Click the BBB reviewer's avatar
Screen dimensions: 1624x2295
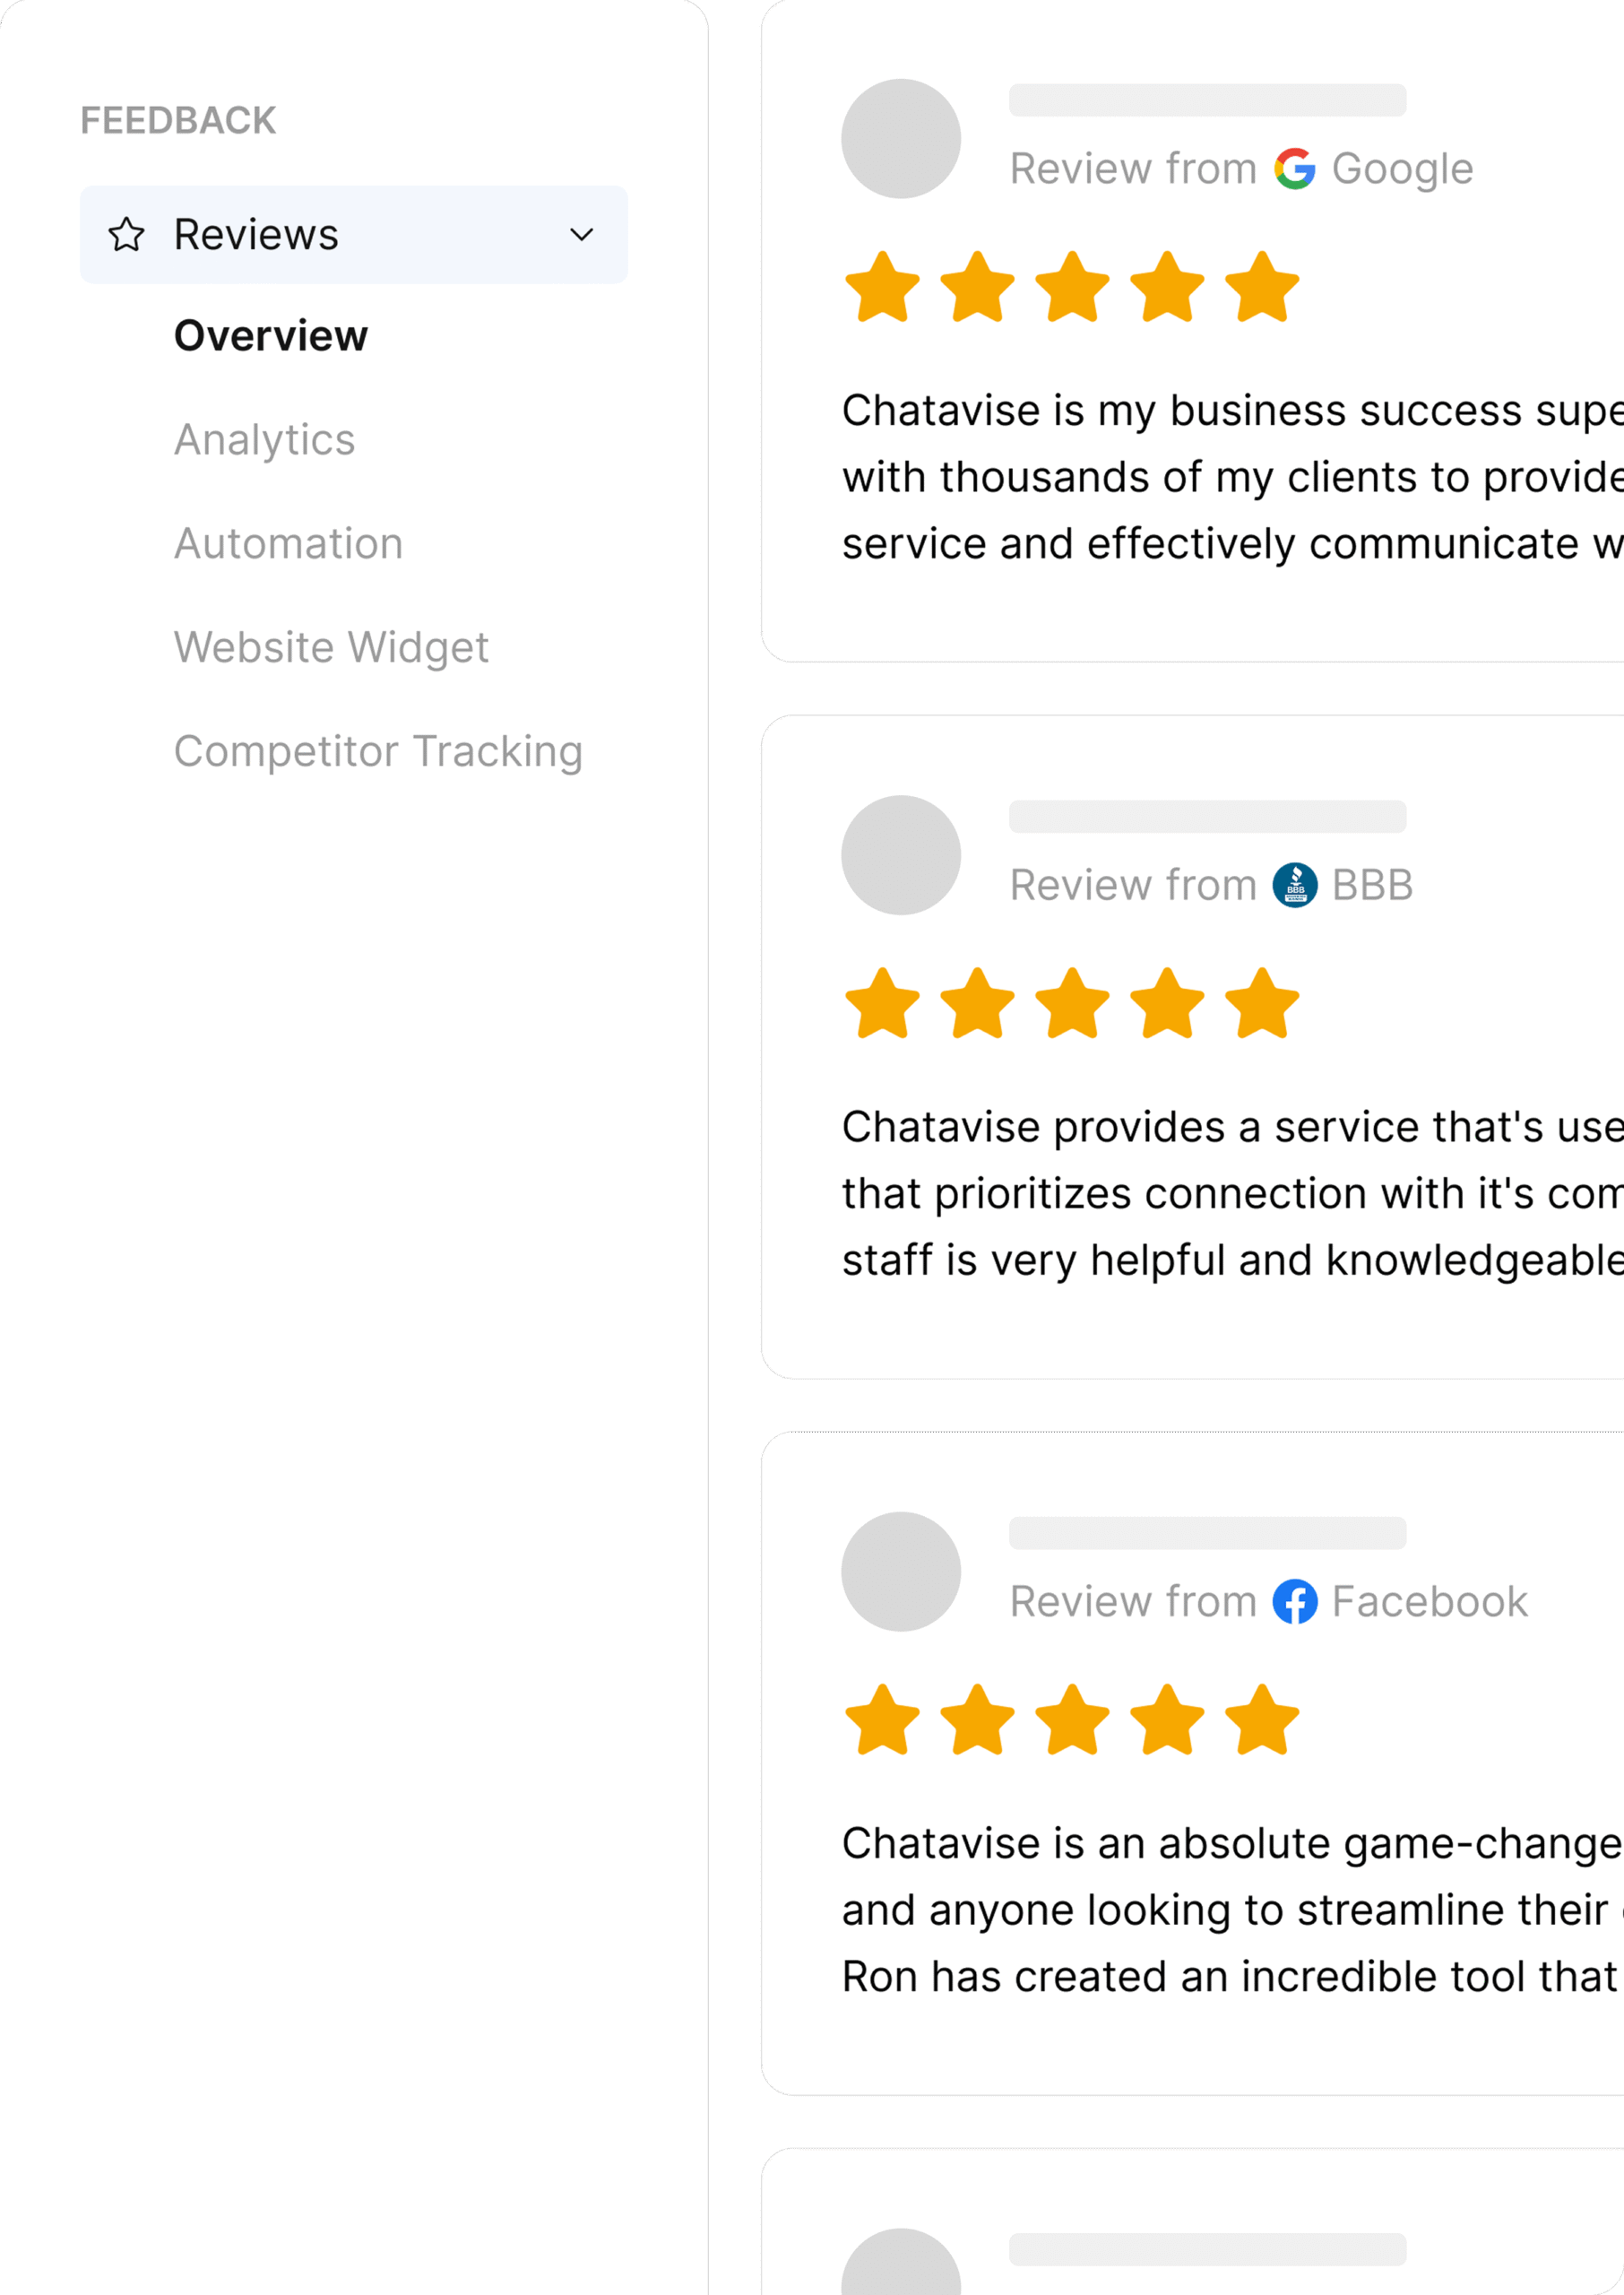pos(900,855)
